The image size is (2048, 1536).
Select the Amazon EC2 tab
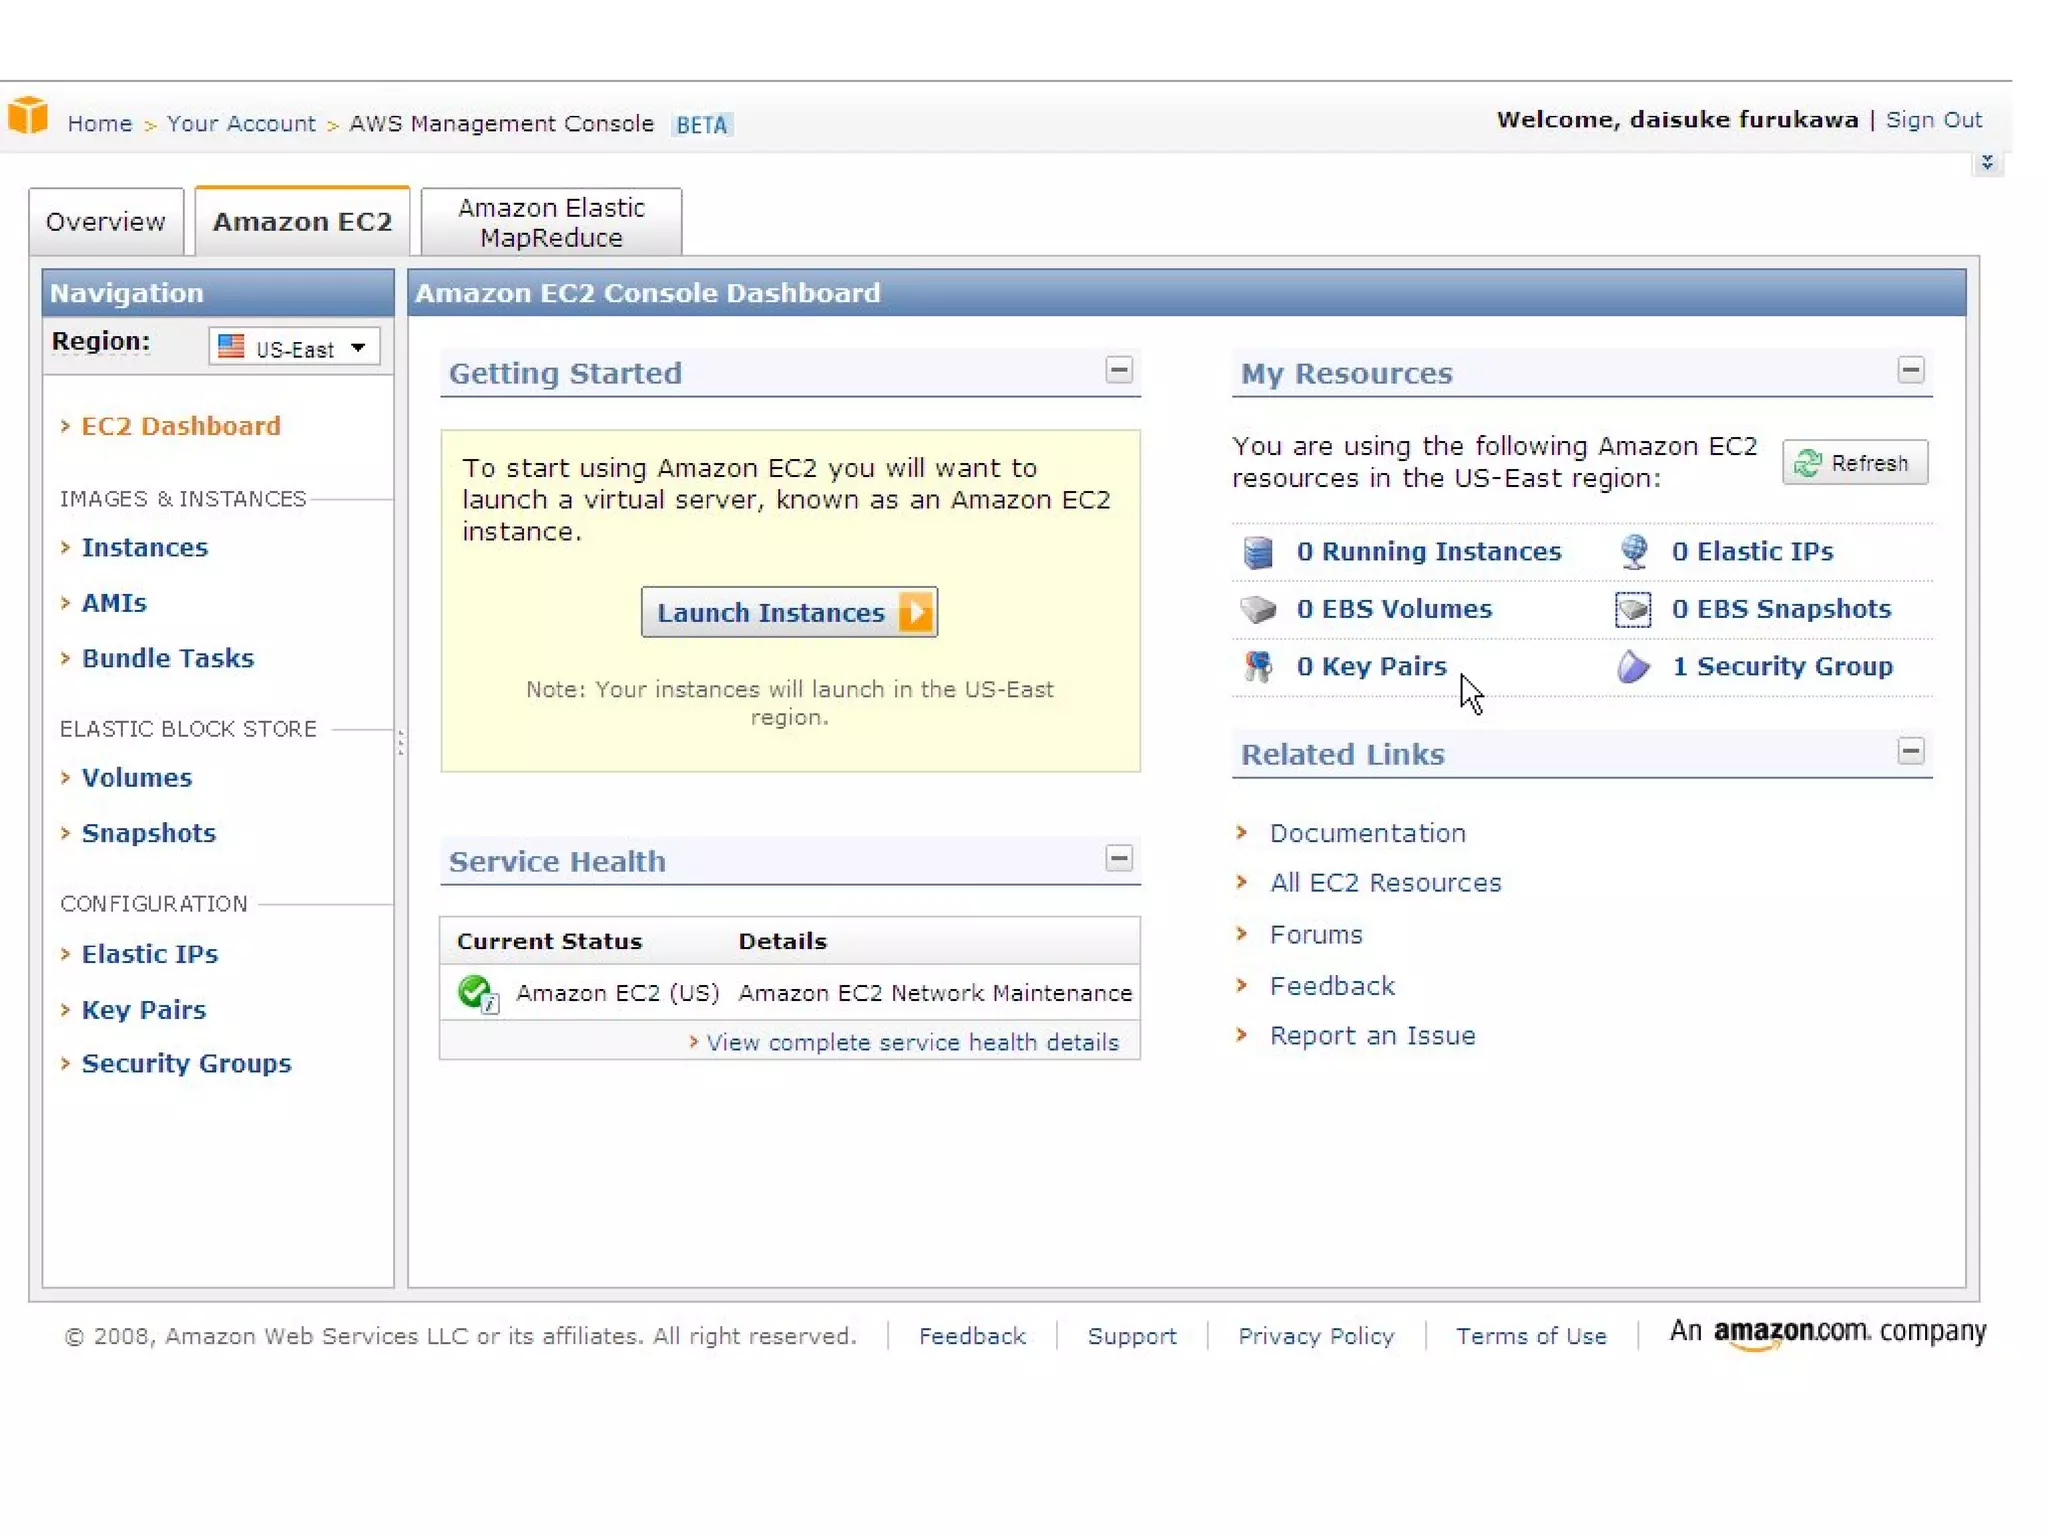click(302, 221)
